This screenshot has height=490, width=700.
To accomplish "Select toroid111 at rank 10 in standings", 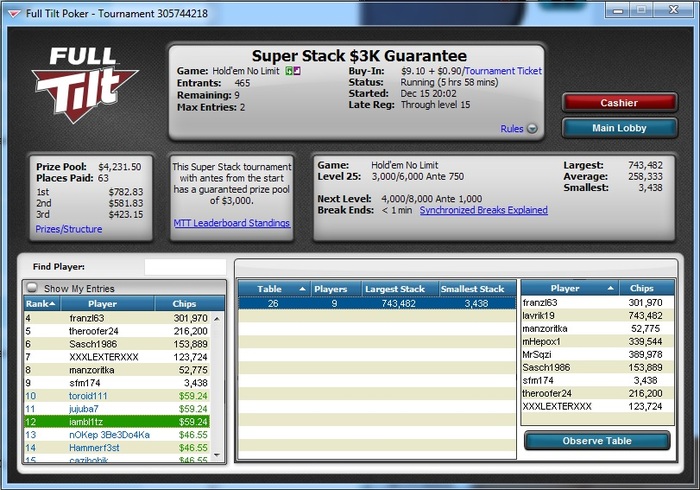I will pos(117,396).
